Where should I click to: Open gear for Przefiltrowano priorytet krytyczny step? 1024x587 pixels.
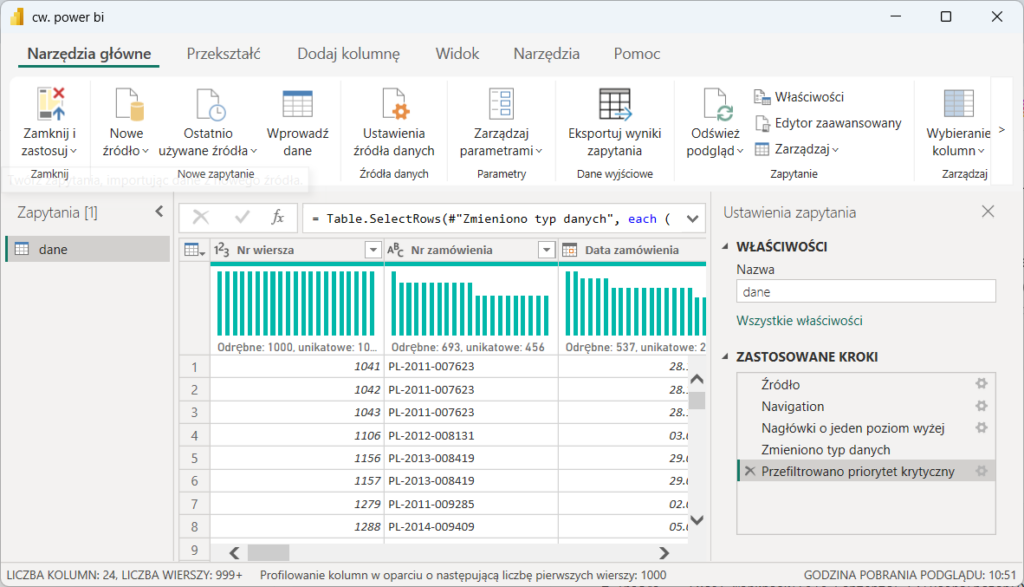pyautogui.click(x=981, y=471)
